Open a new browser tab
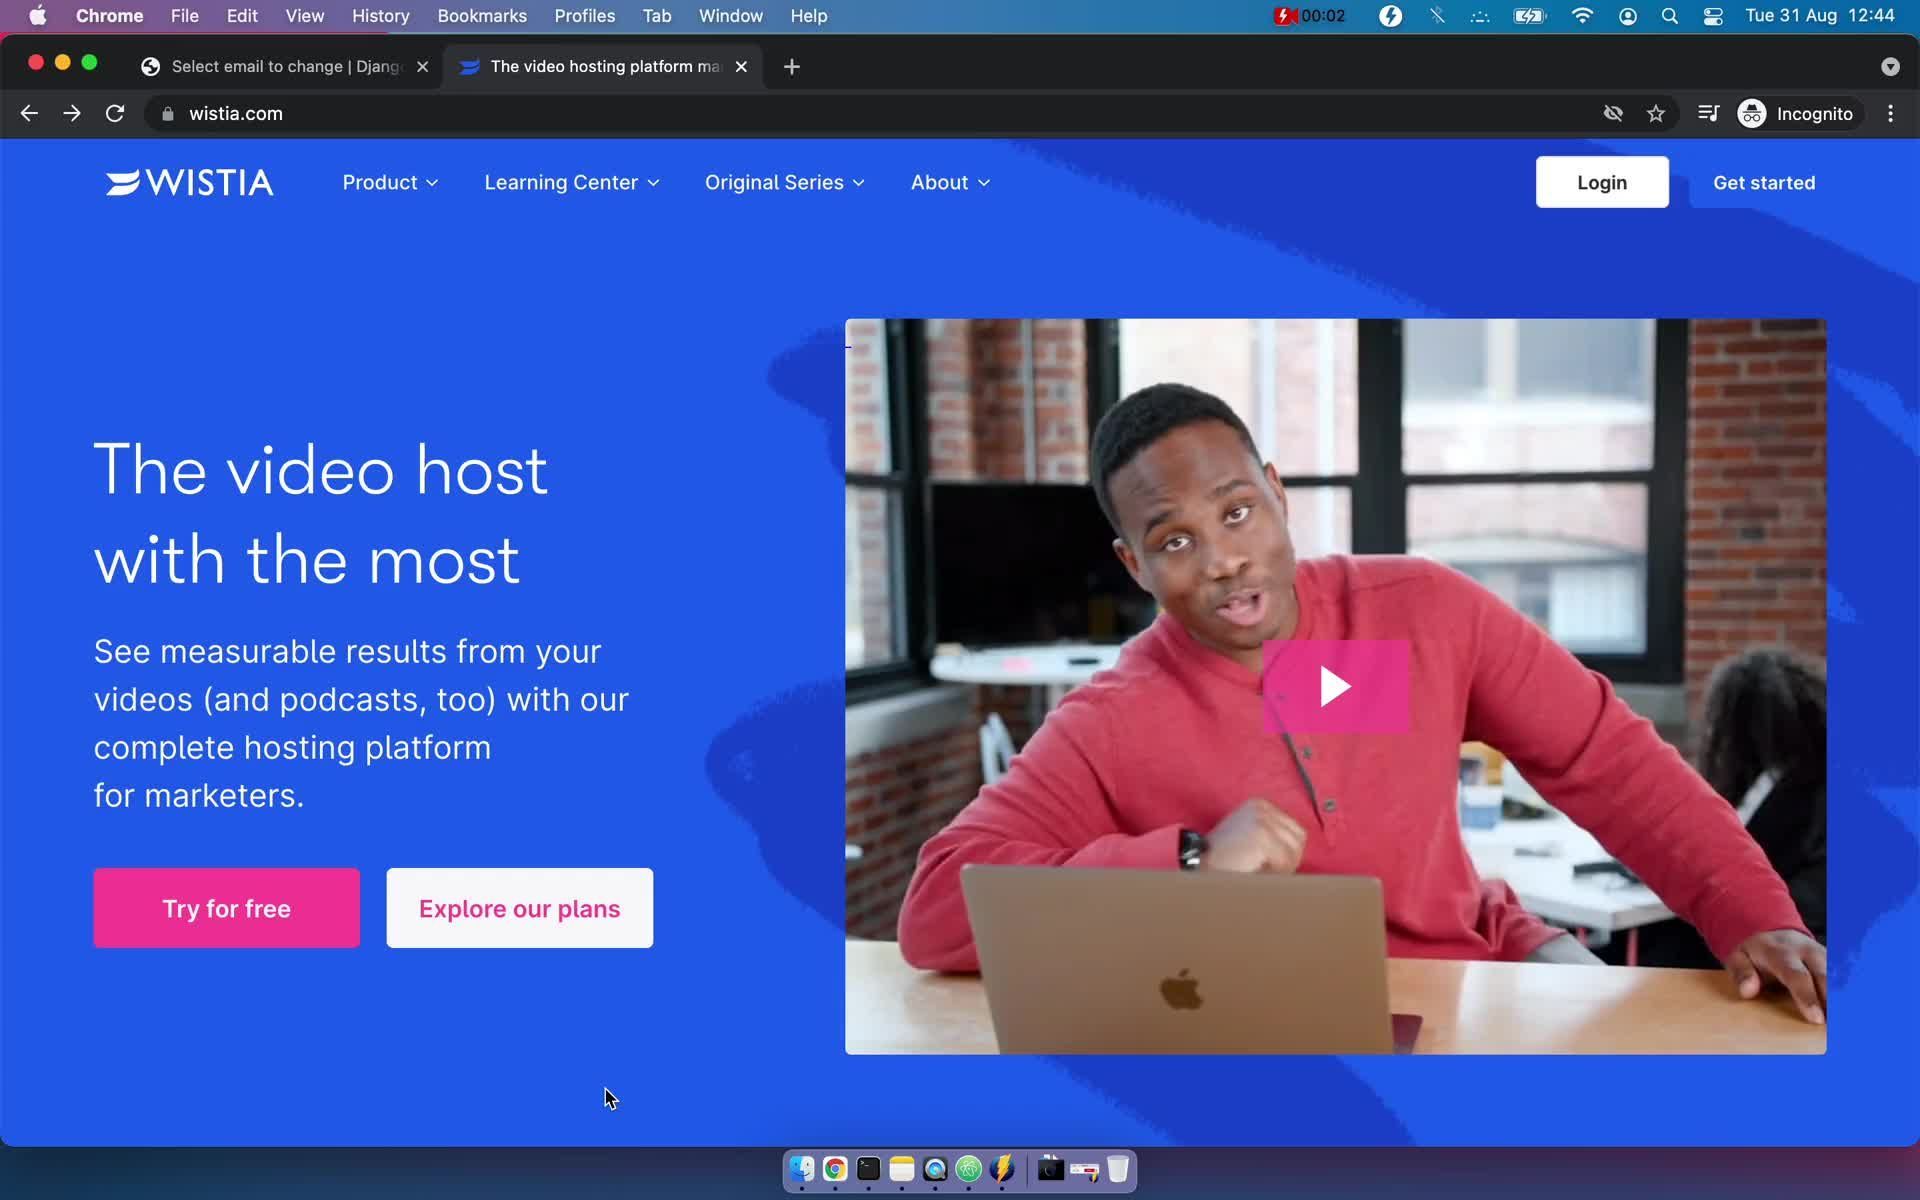The height and width of the screenshot is (1200, 1920). pyautogui.click(x=791, y=67)
